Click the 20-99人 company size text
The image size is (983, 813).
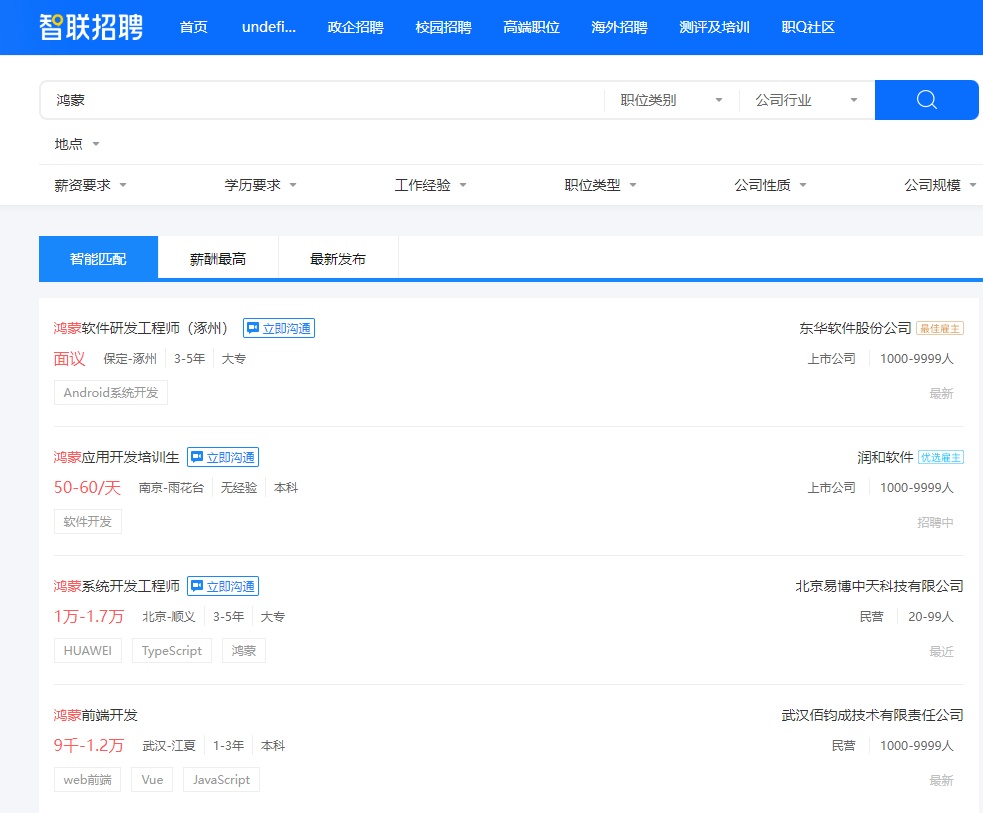pyautogui.click(x=931, y=617)
